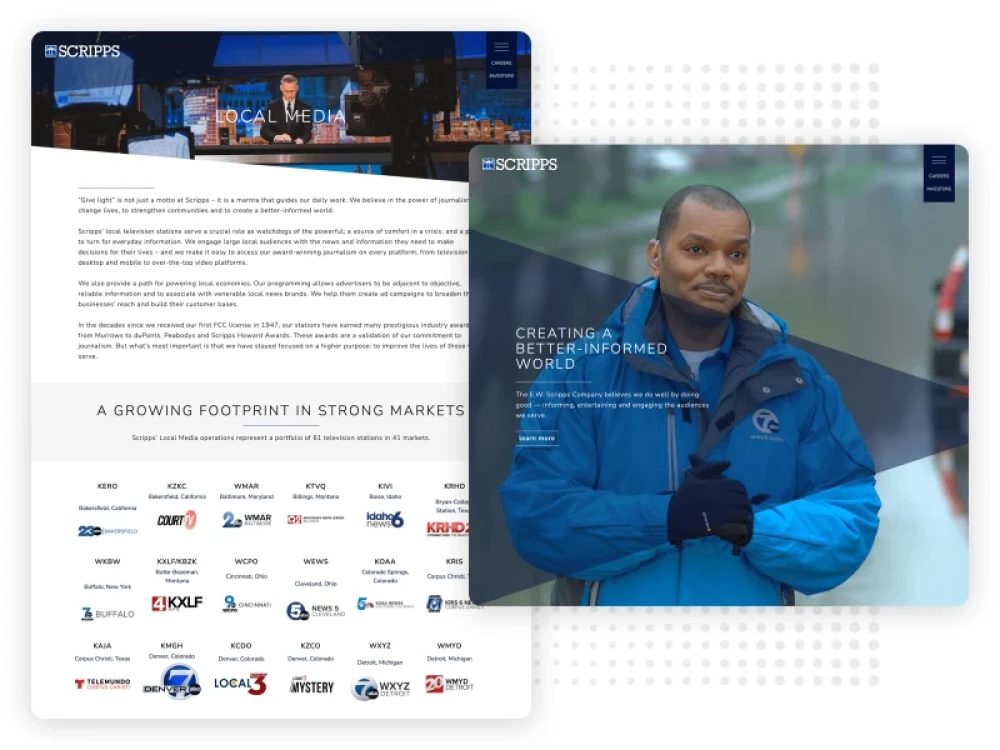Click Scripps logo on the Local Media page
1000x750 pixels.
click(x=82, y=51)
